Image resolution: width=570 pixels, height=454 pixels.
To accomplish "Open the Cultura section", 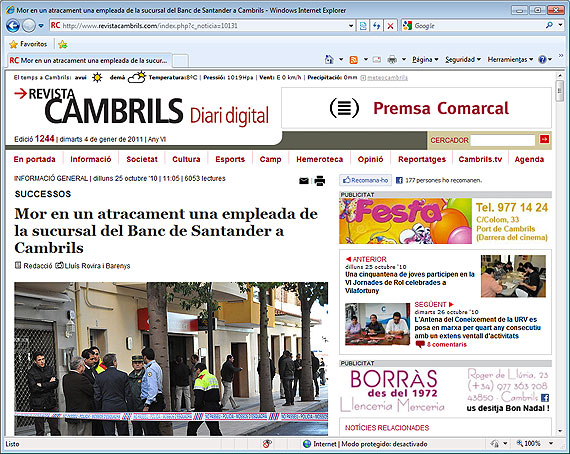I will tap(186, 159).
